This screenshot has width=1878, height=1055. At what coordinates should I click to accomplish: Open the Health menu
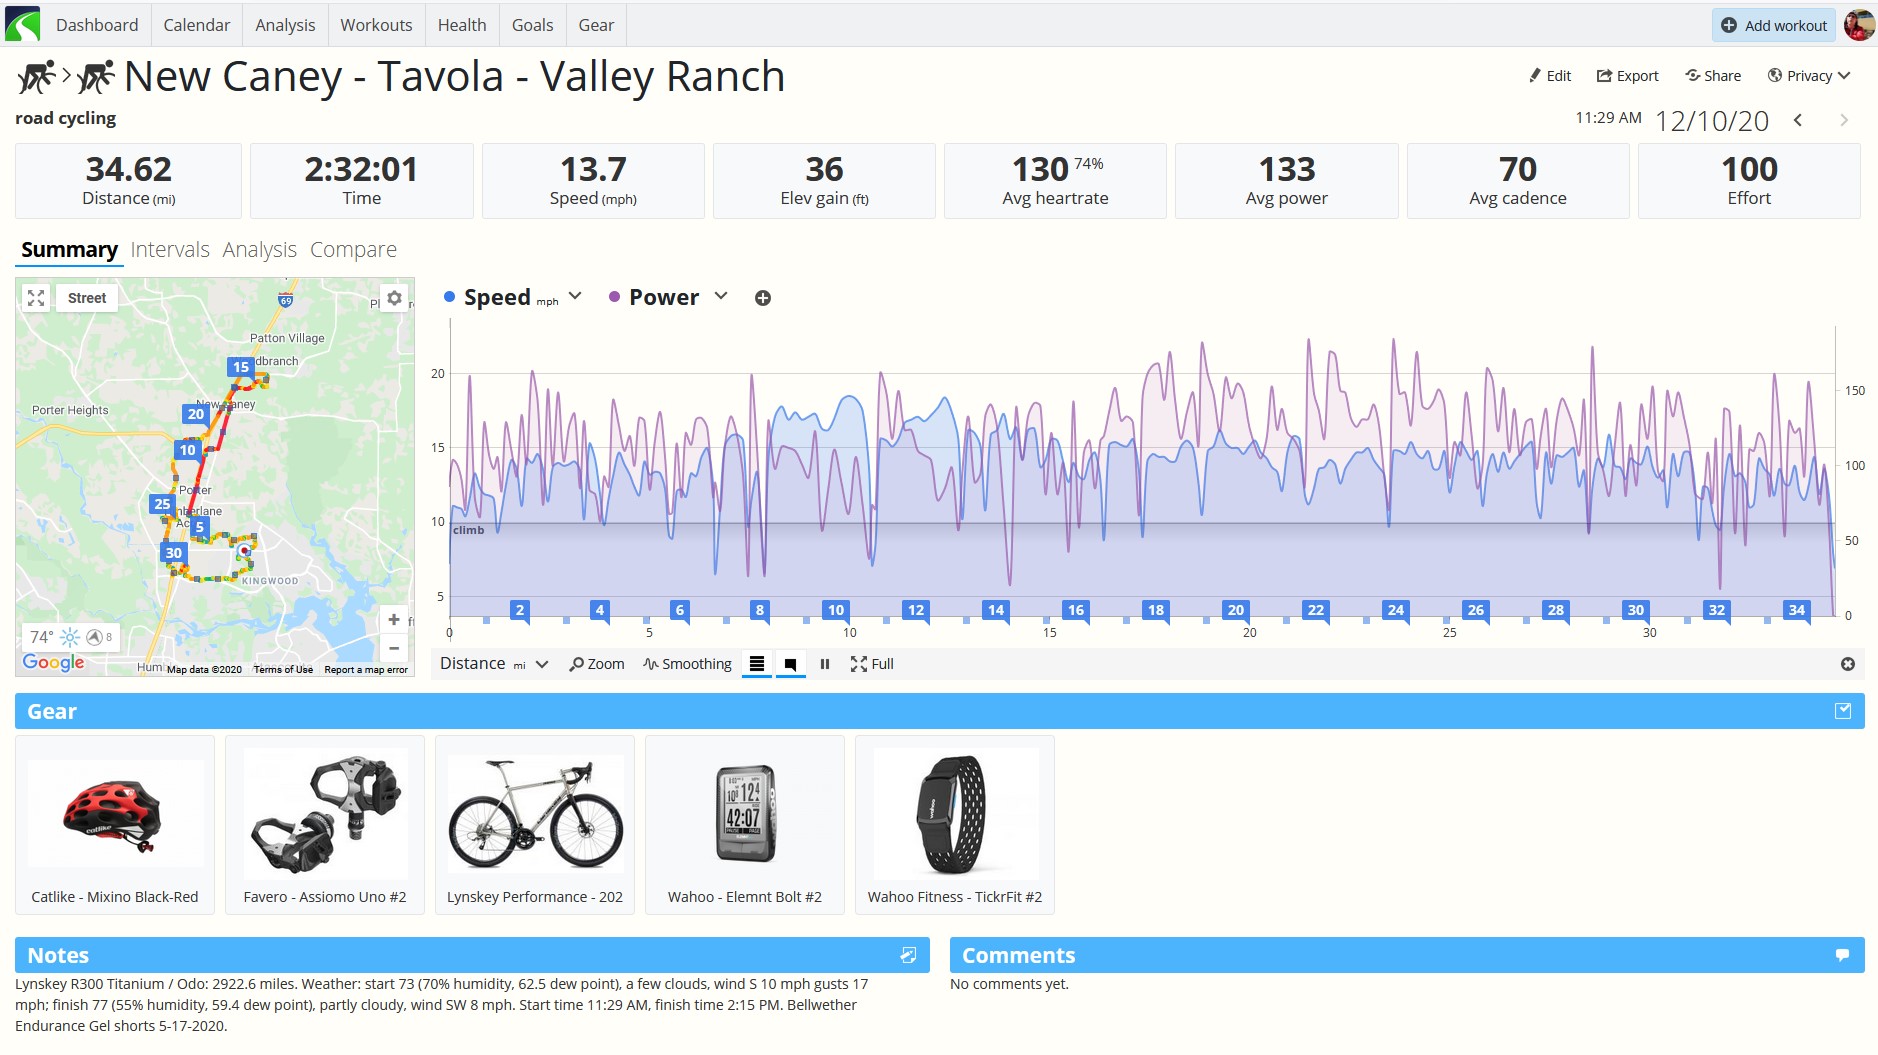(x=462, y=25)
